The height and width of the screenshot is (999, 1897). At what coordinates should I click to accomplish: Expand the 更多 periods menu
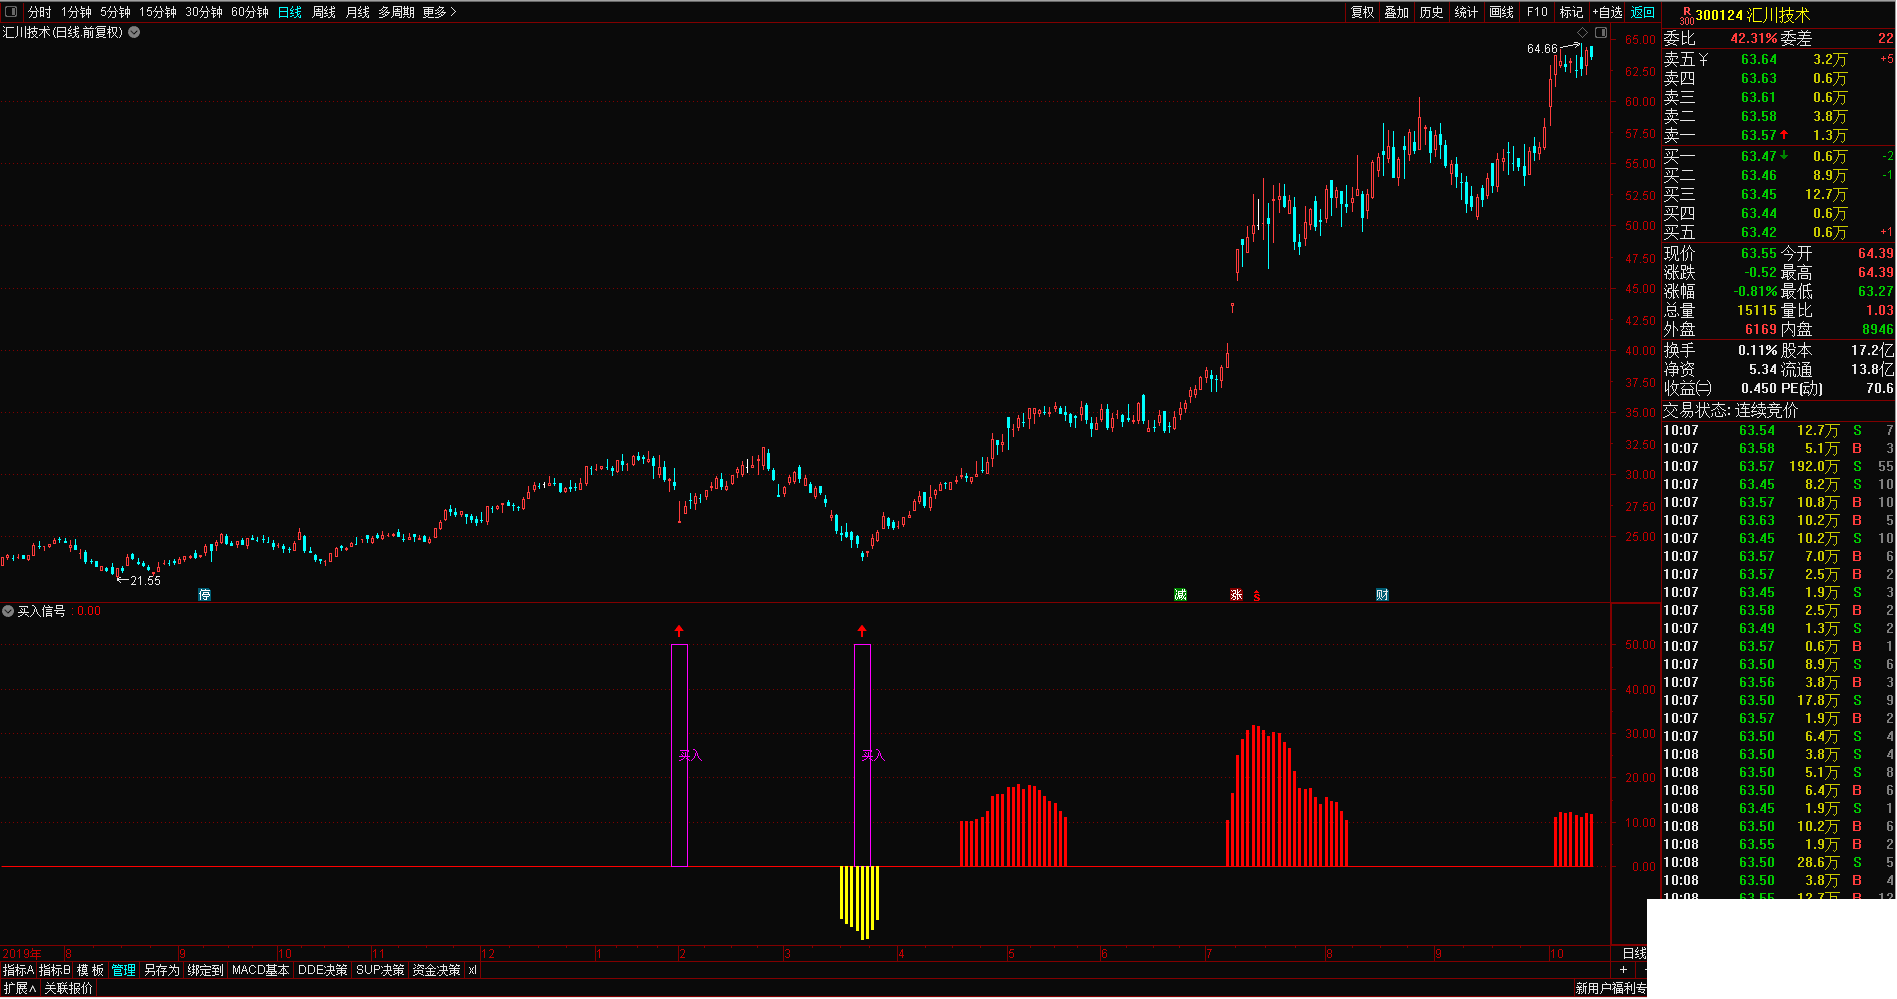point(439,12)
